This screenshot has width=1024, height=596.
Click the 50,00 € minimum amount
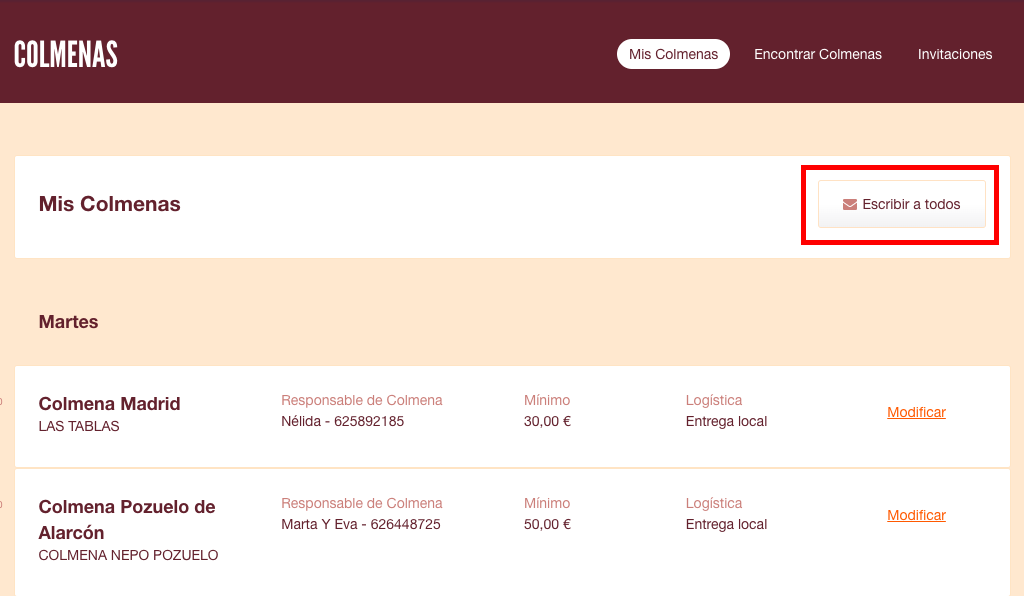tap(547, 524)
